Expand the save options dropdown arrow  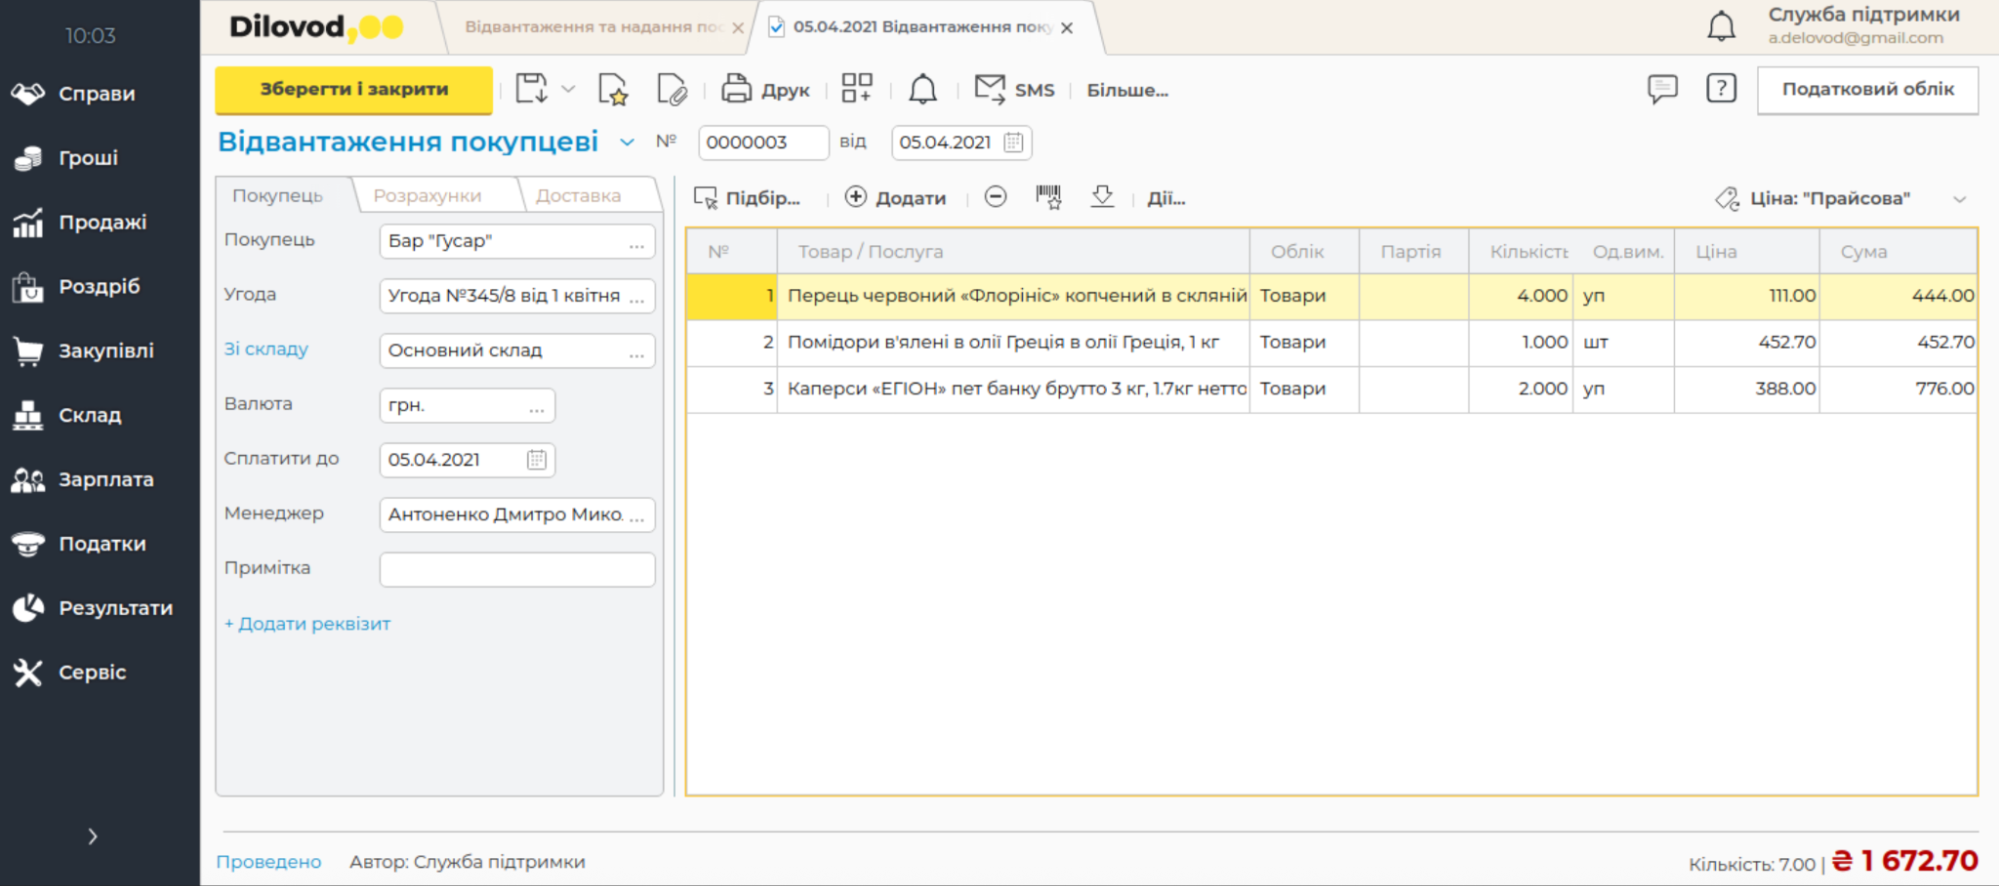pos(568,89)
